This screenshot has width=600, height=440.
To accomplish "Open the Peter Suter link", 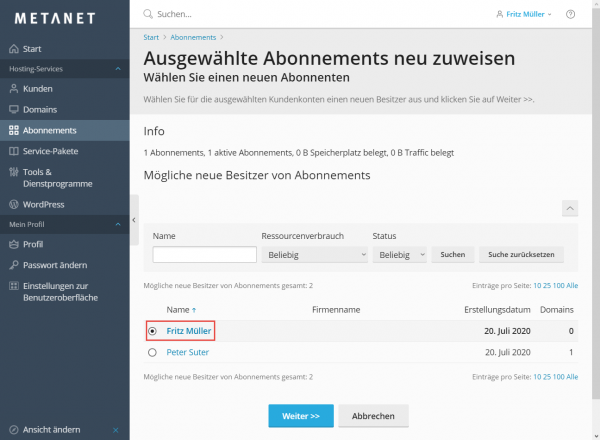I will (x=187, y=352).
